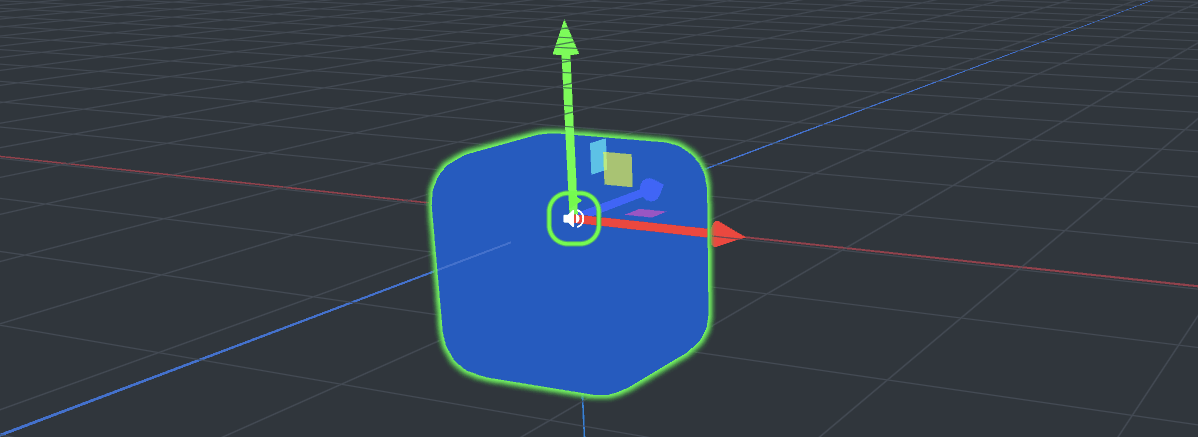Select the speaker audio source icon

tap(573, 219)
